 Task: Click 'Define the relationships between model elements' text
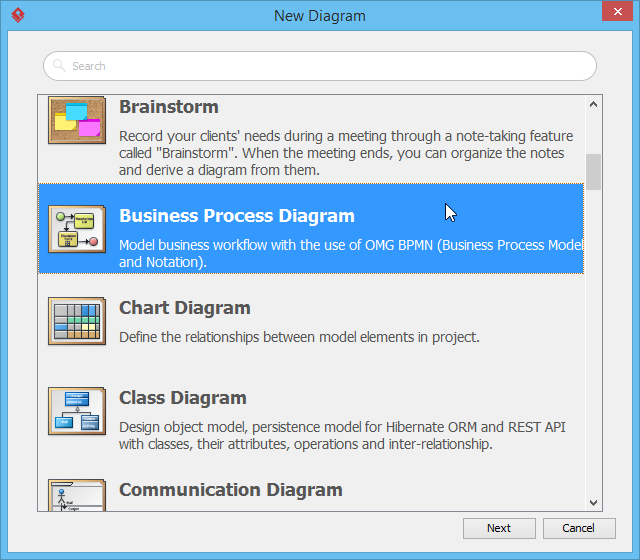[x=299, y=337]
